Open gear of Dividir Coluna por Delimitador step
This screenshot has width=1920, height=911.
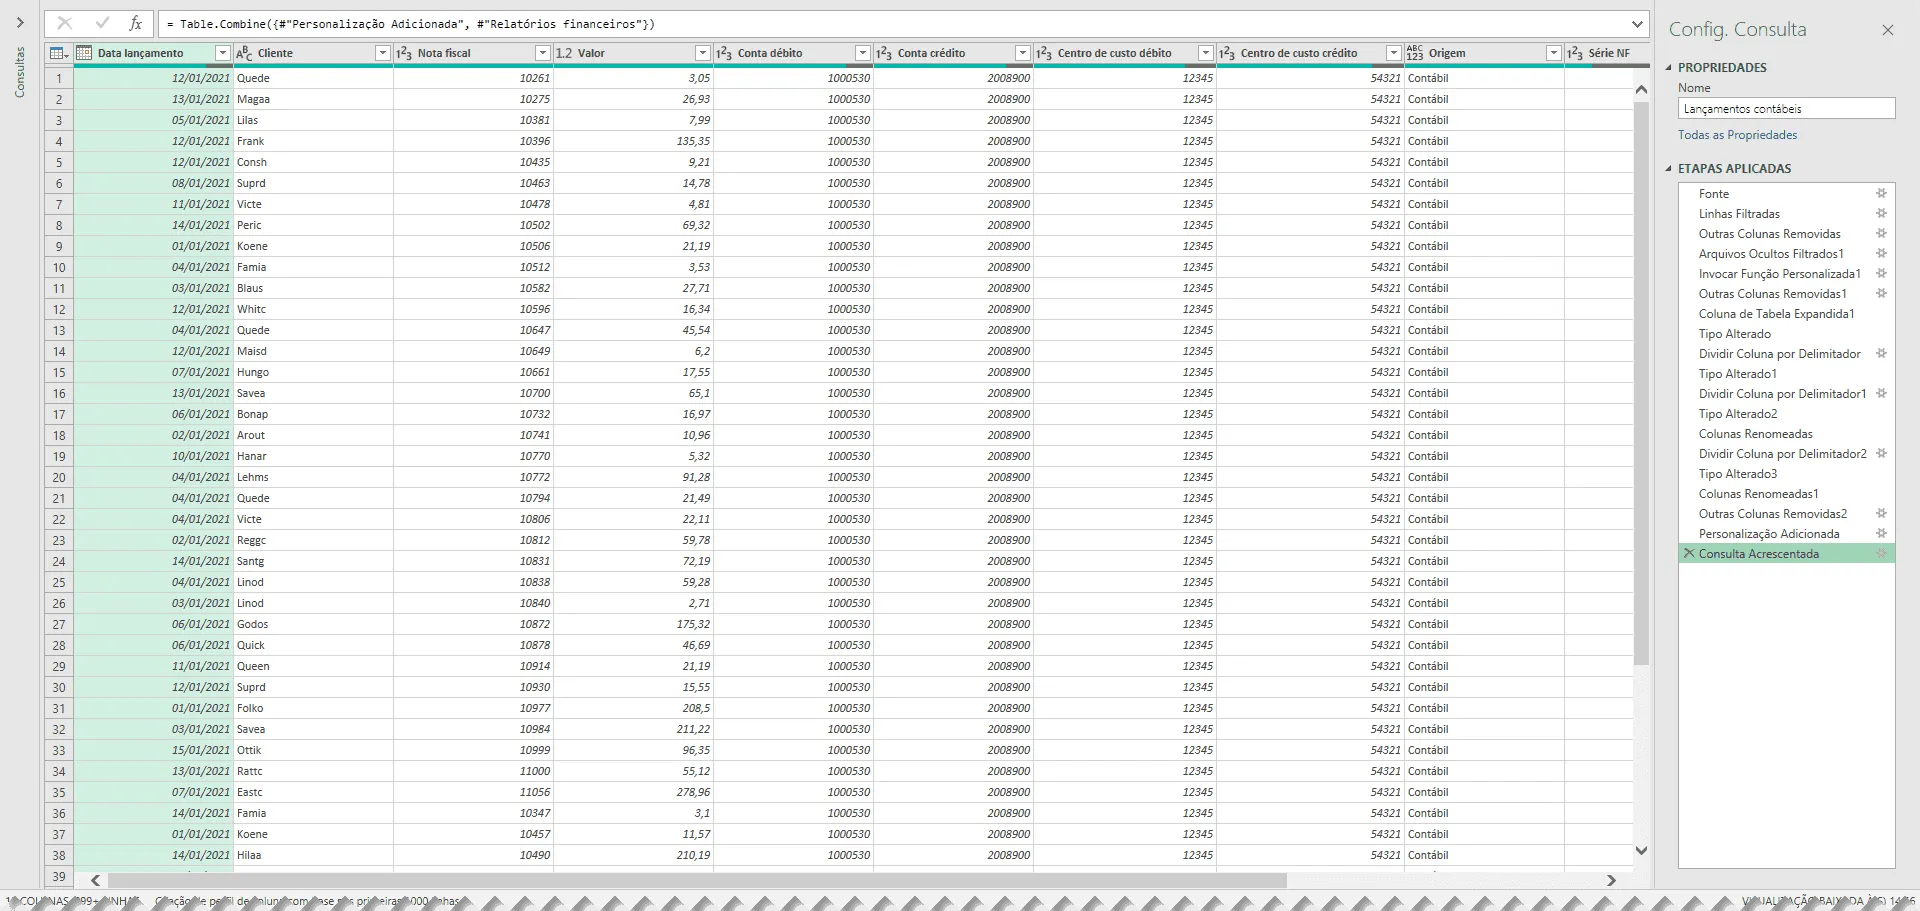point(1881,353)
